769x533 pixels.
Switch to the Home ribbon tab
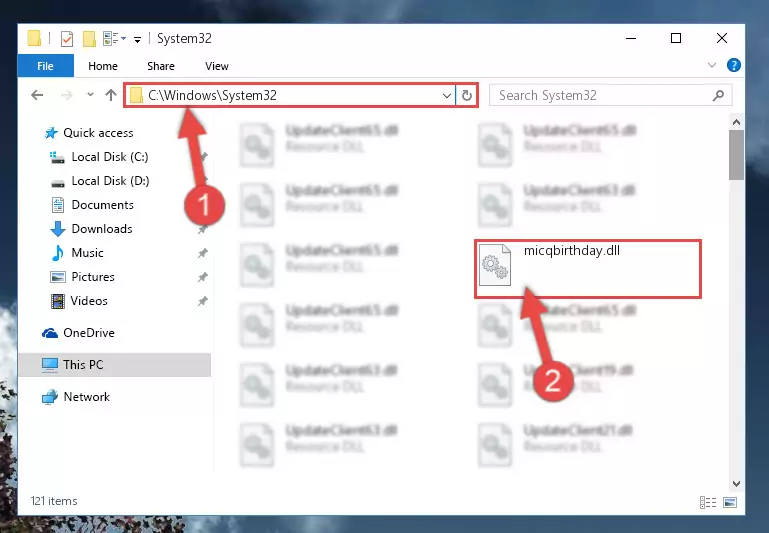[103, 66]
